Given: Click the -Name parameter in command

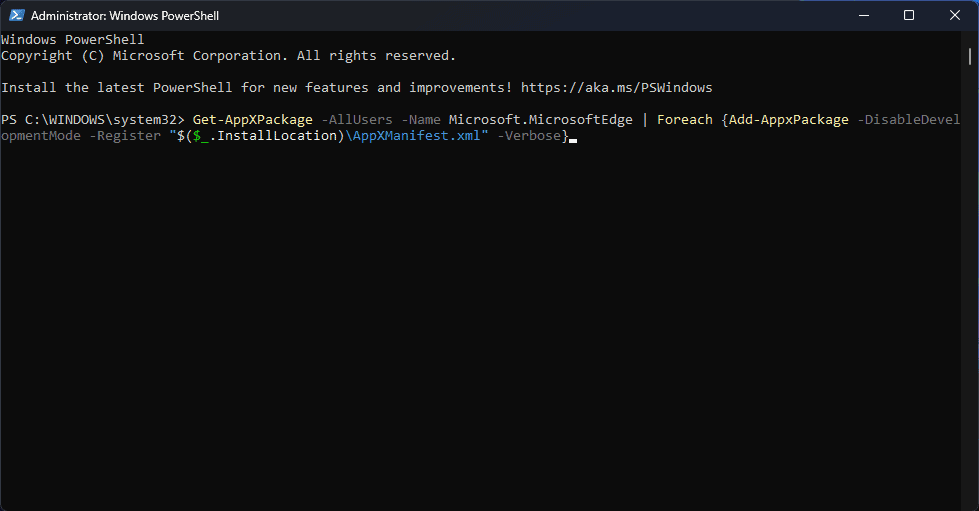Looking at the screenshot, I should pyautogui.click(x=420, y=120).
